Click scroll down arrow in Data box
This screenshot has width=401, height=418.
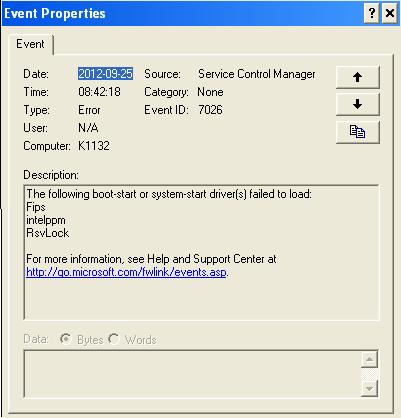click(369, 388)
